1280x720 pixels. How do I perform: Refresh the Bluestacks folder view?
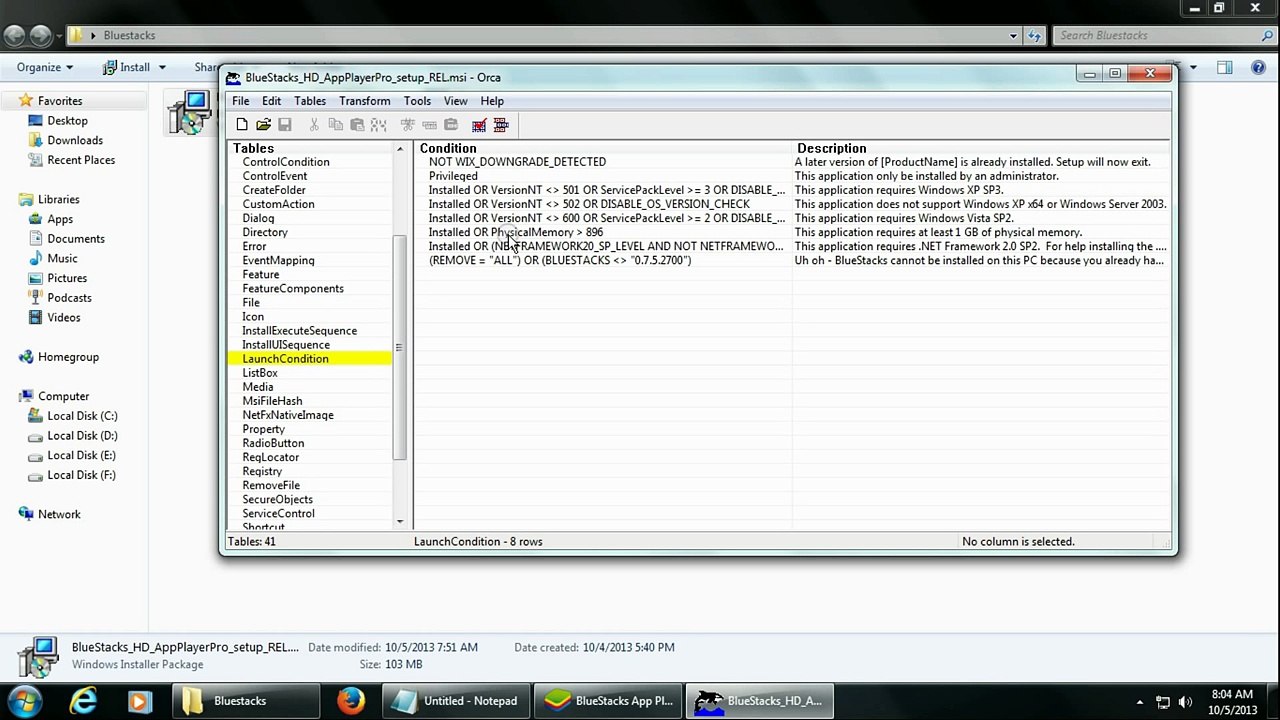coord(1034,35)
